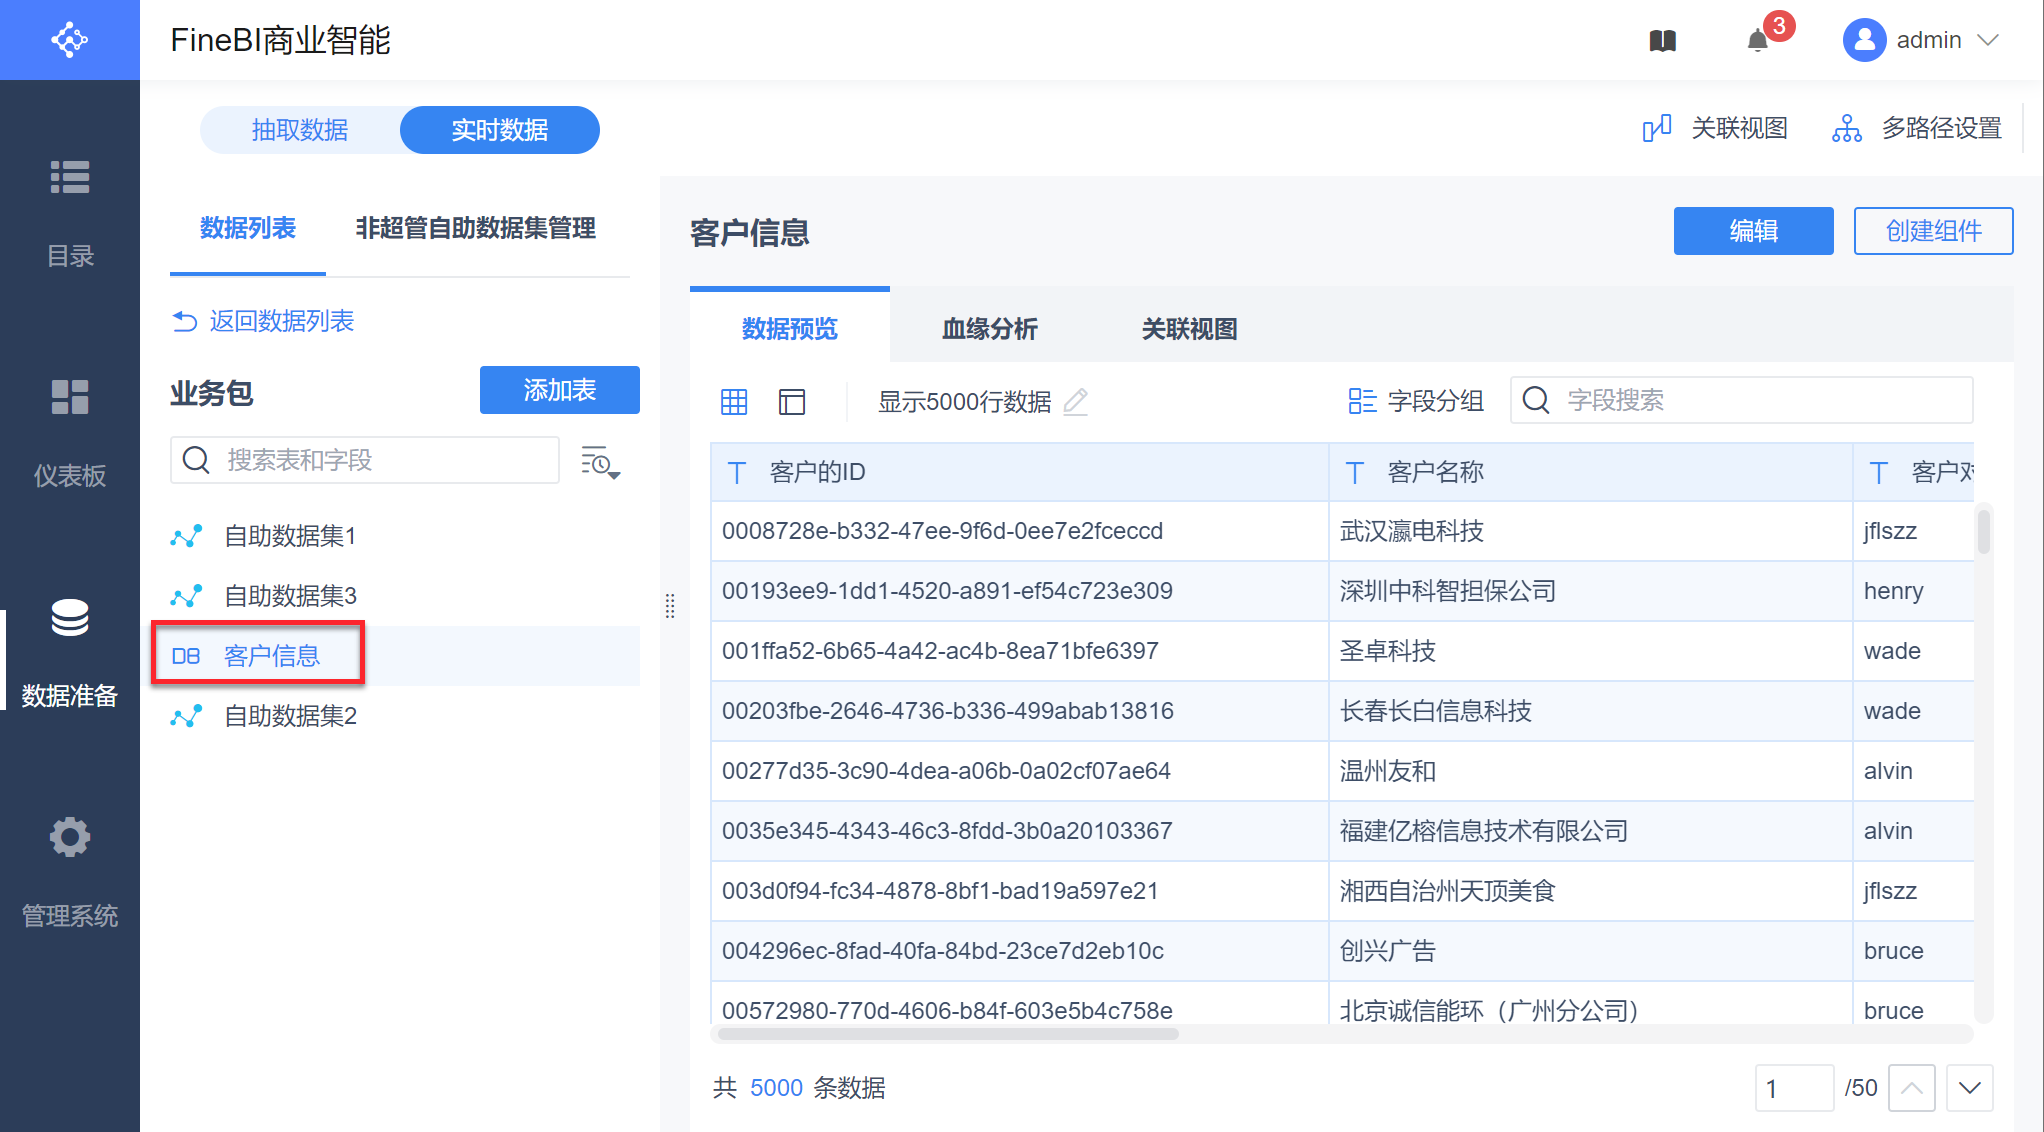Click pencil icon to edit displayed row count

point(1076,402)
